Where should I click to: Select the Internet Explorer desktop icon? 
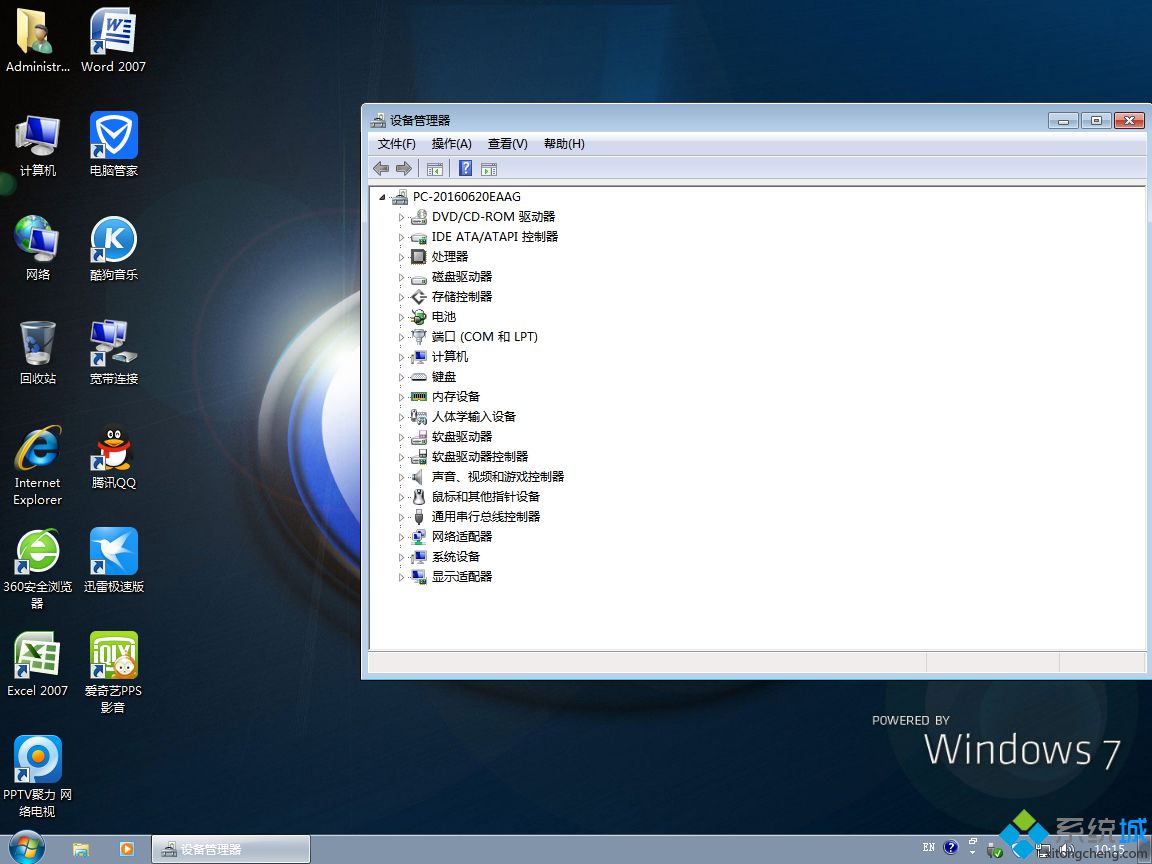37,466
